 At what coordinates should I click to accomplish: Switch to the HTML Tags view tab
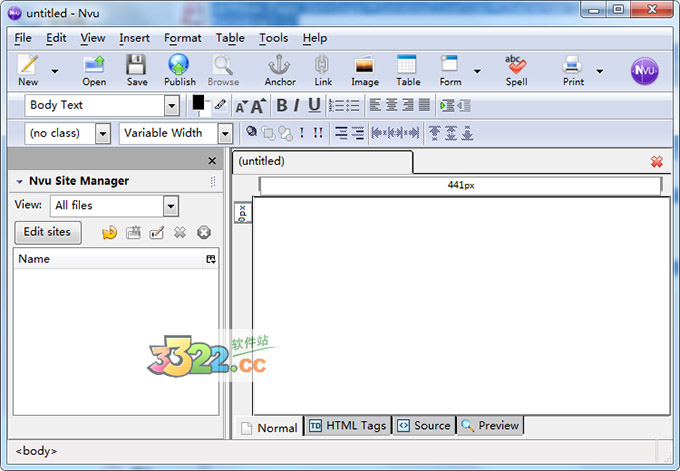347,426
